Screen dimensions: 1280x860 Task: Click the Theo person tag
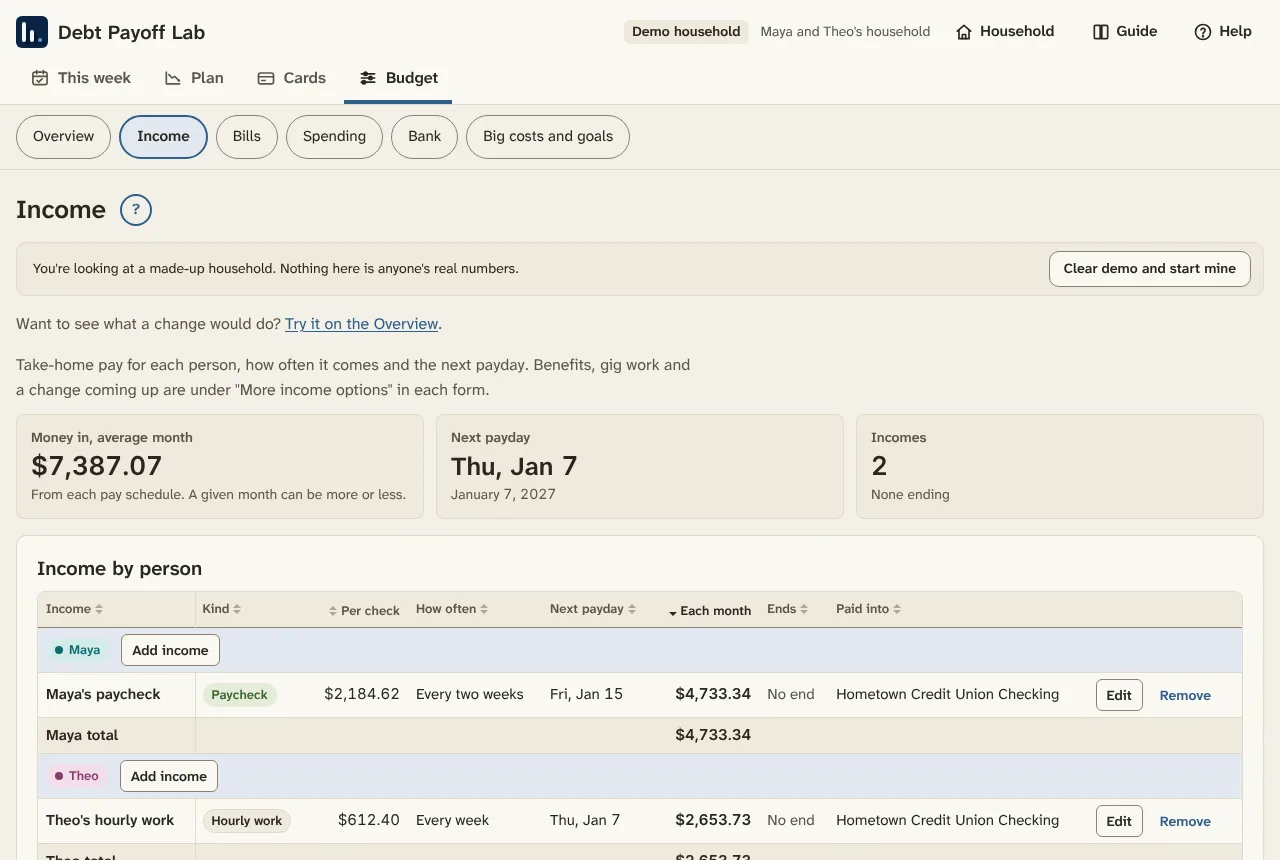pyautogui.click(x=76, y=776)
